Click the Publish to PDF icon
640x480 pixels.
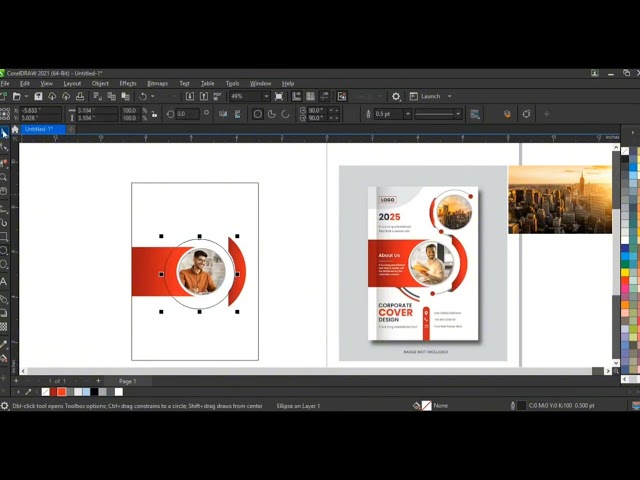click(x=217, y=96)
